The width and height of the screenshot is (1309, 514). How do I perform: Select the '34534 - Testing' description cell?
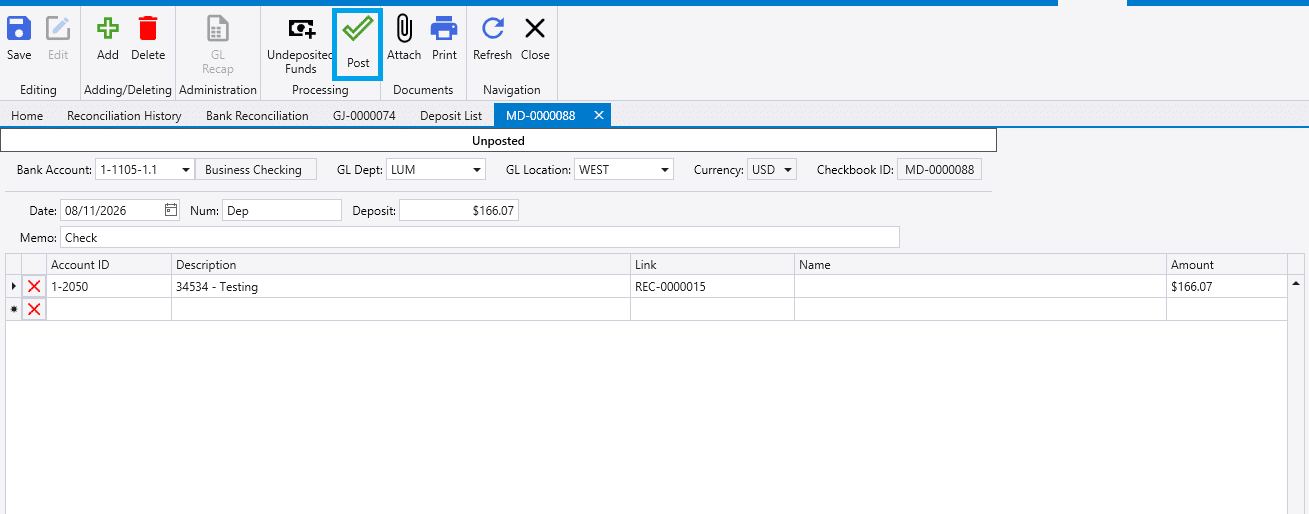coord(401,287)
